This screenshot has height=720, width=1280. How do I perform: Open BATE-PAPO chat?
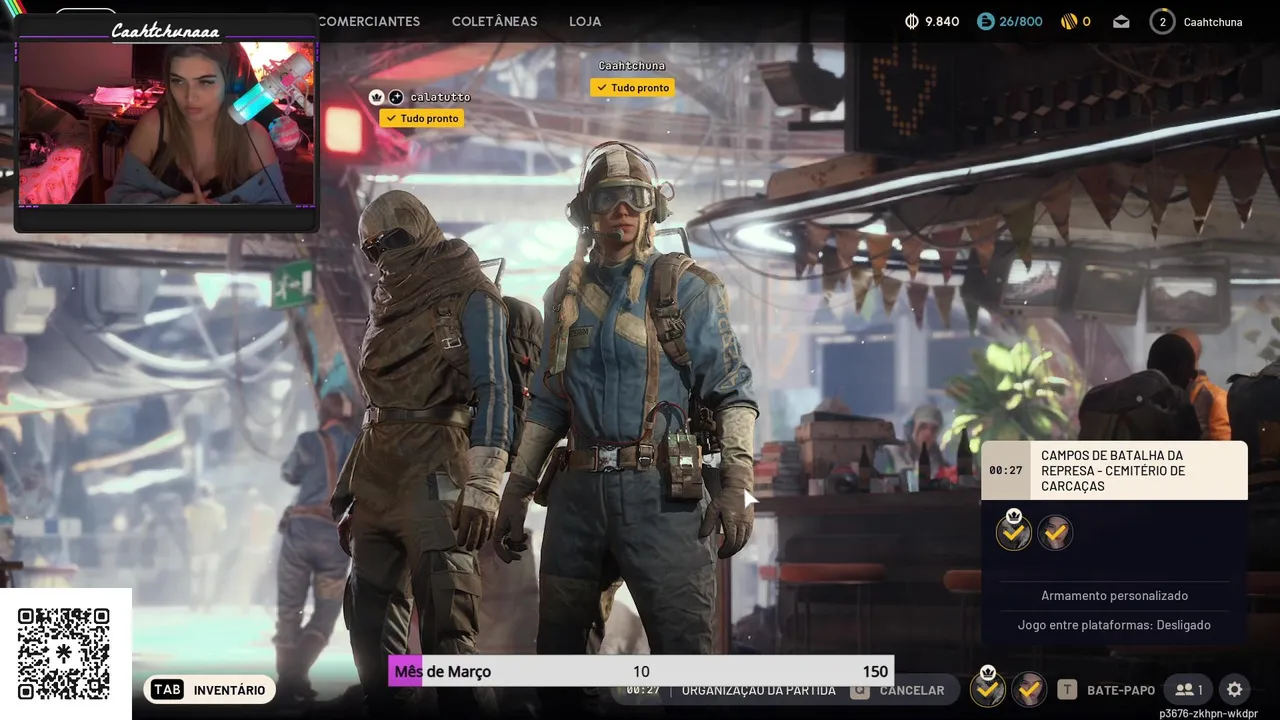pos(1120,690)
